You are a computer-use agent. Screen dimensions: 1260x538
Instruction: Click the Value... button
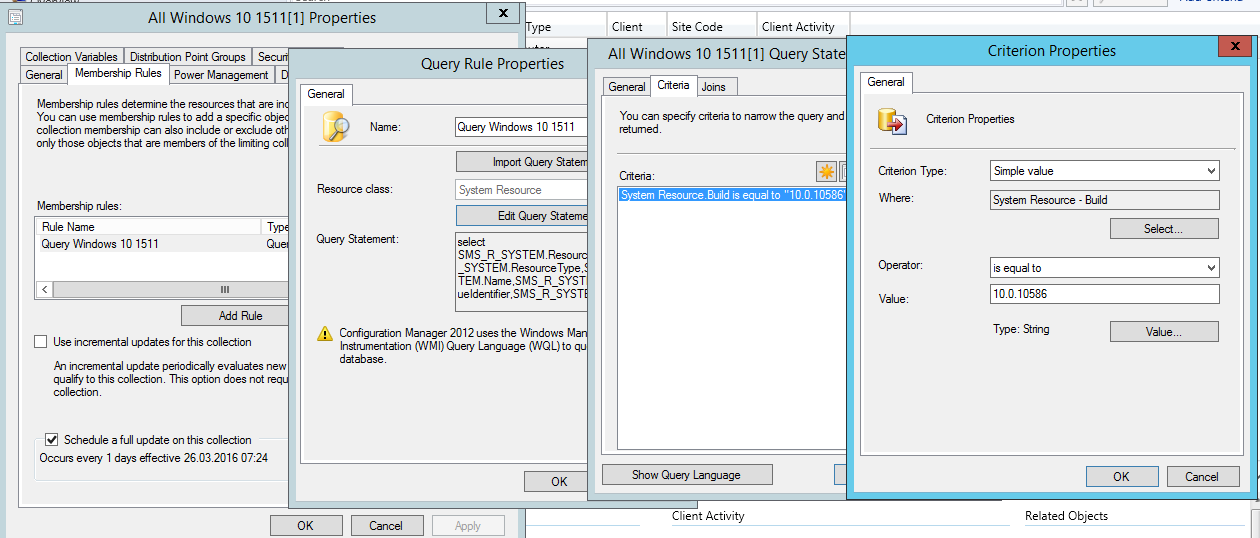click(1164, 331)
